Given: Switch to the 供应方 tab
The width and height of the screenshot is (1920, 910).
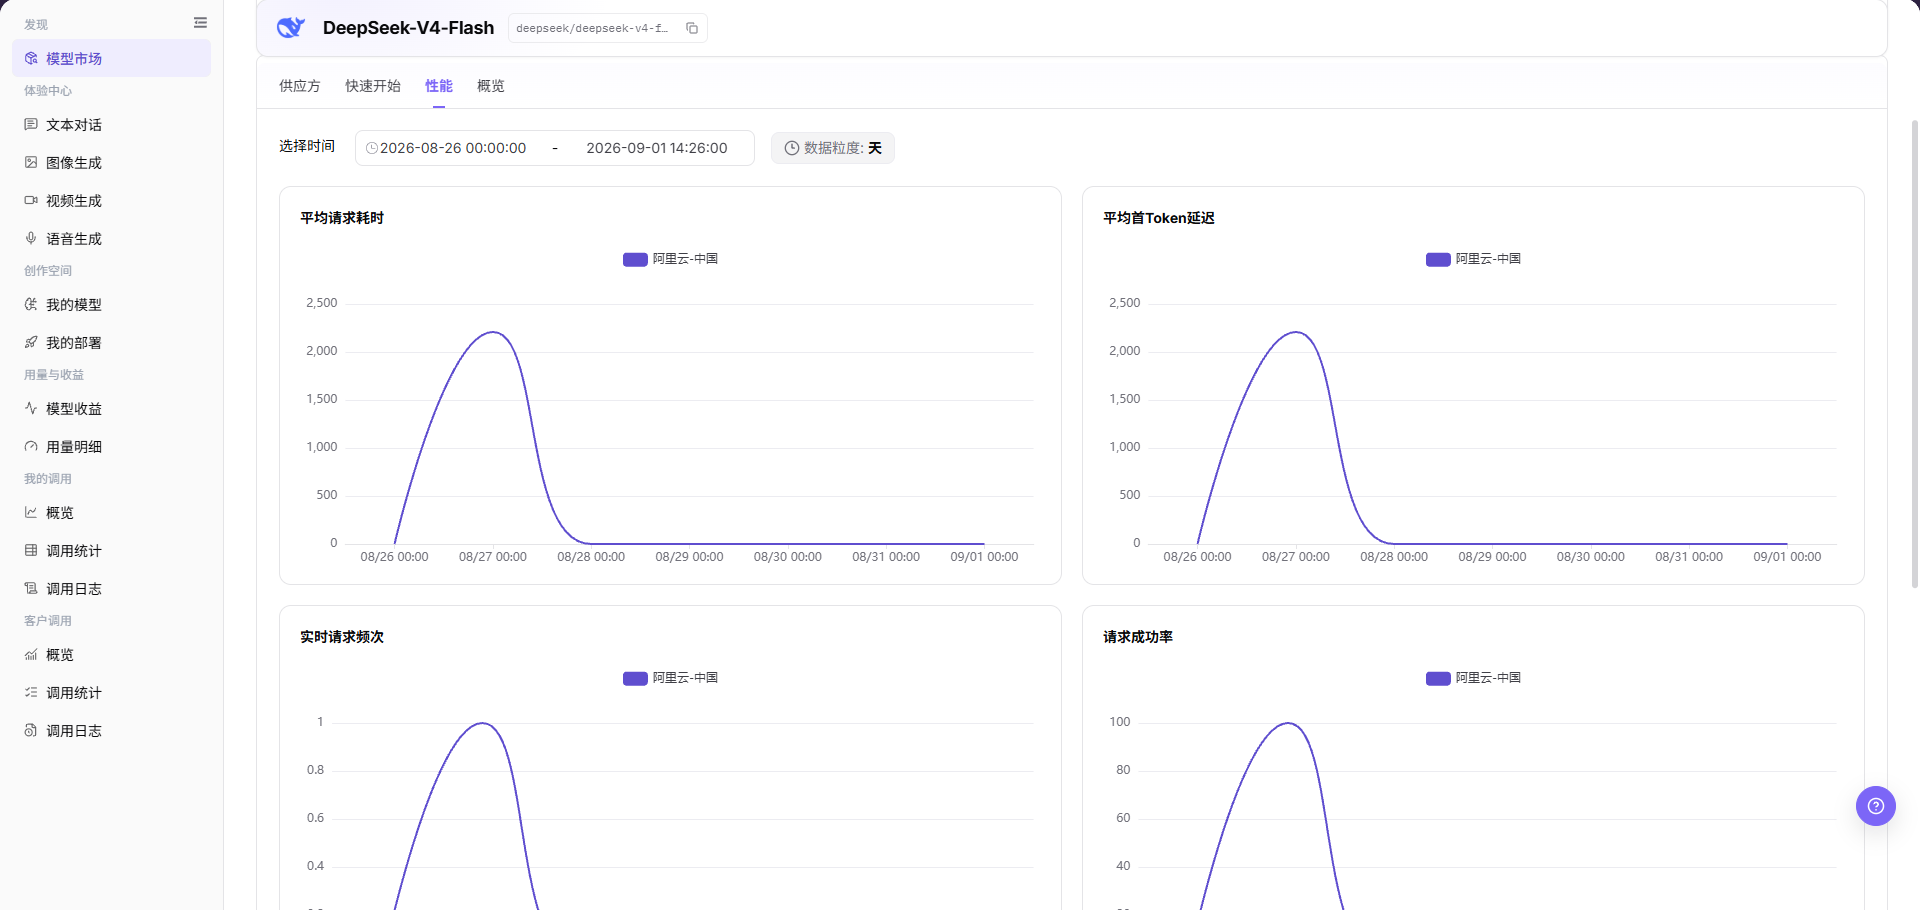Looking at the screenshot, I should [x=300, y=86].
